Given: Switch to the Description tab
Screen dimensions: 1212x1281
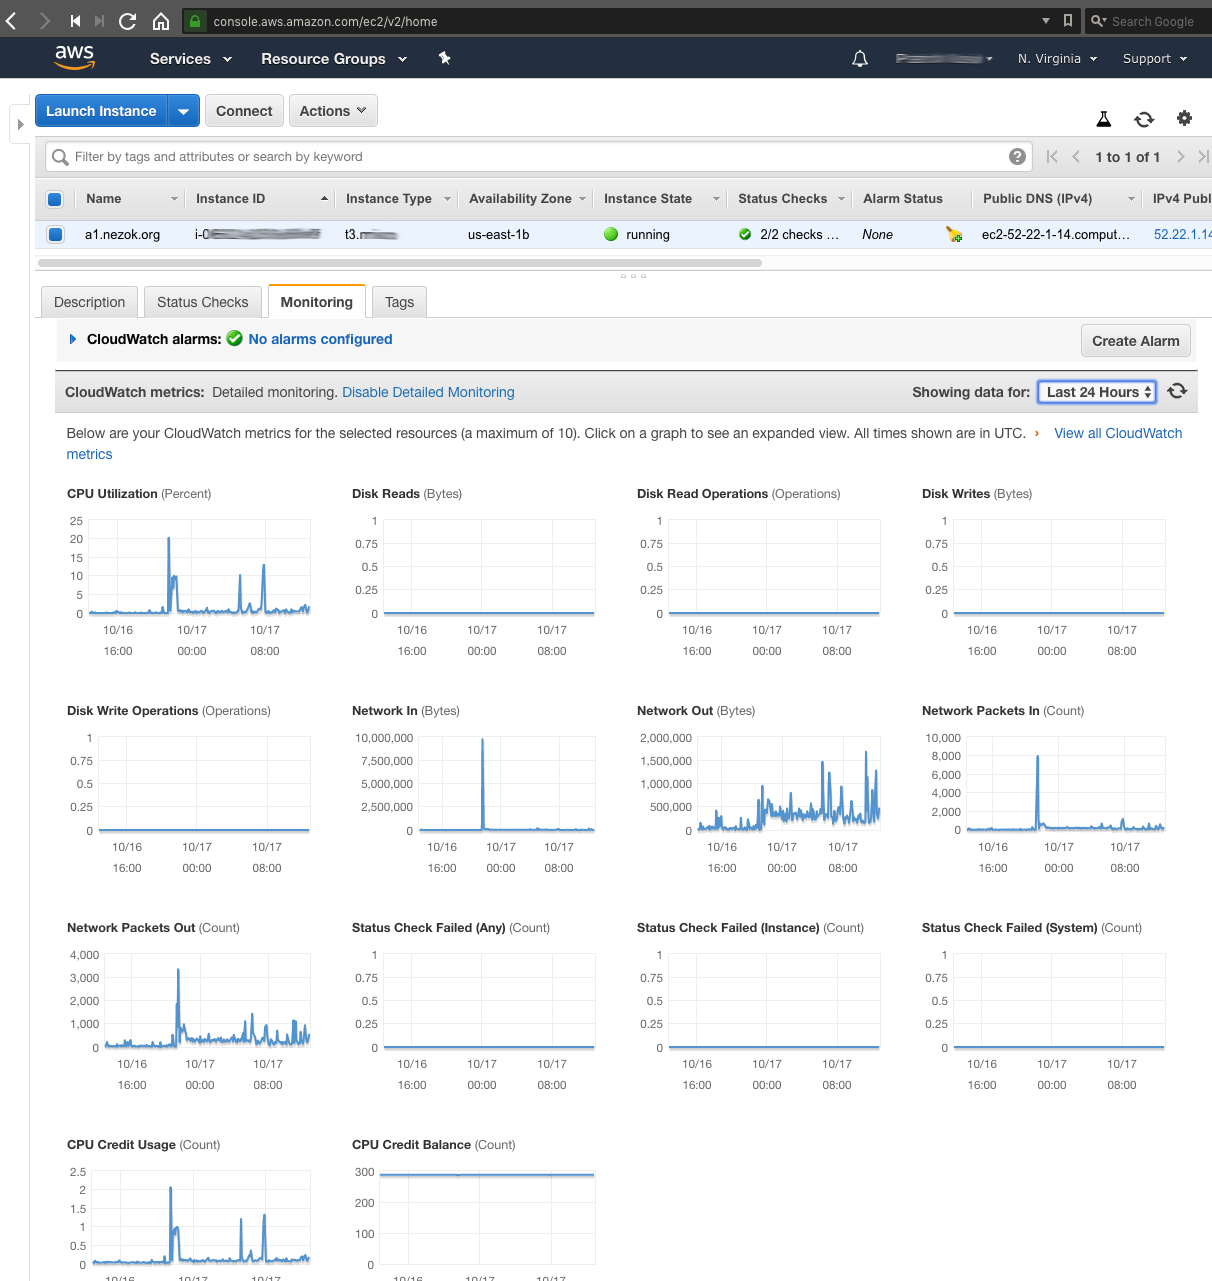Looking at the screenshot, I should click(89, 302).
